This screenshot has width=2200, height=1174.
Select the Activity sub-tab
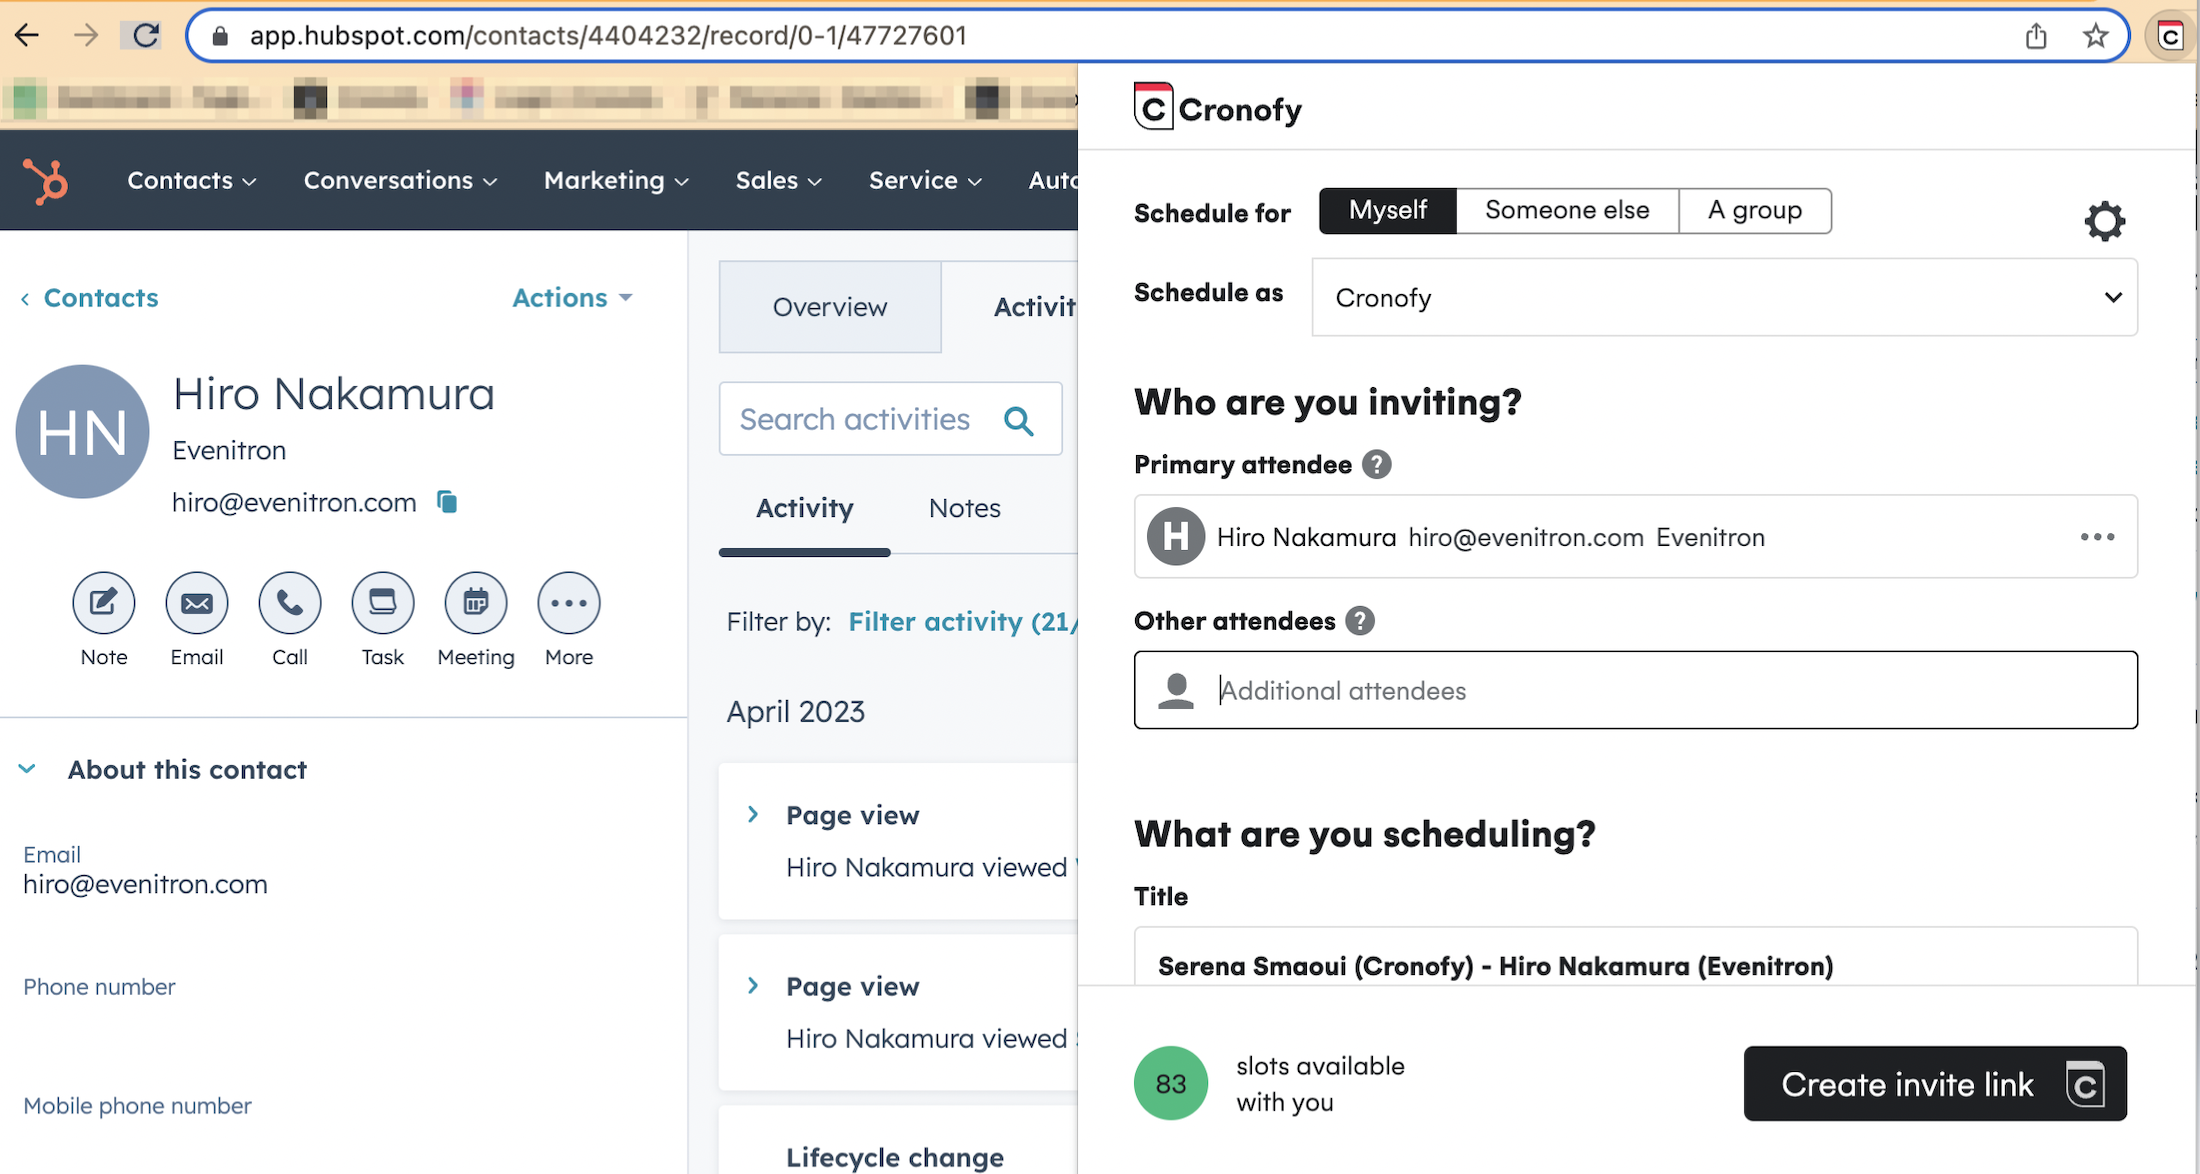click(805, 509)
